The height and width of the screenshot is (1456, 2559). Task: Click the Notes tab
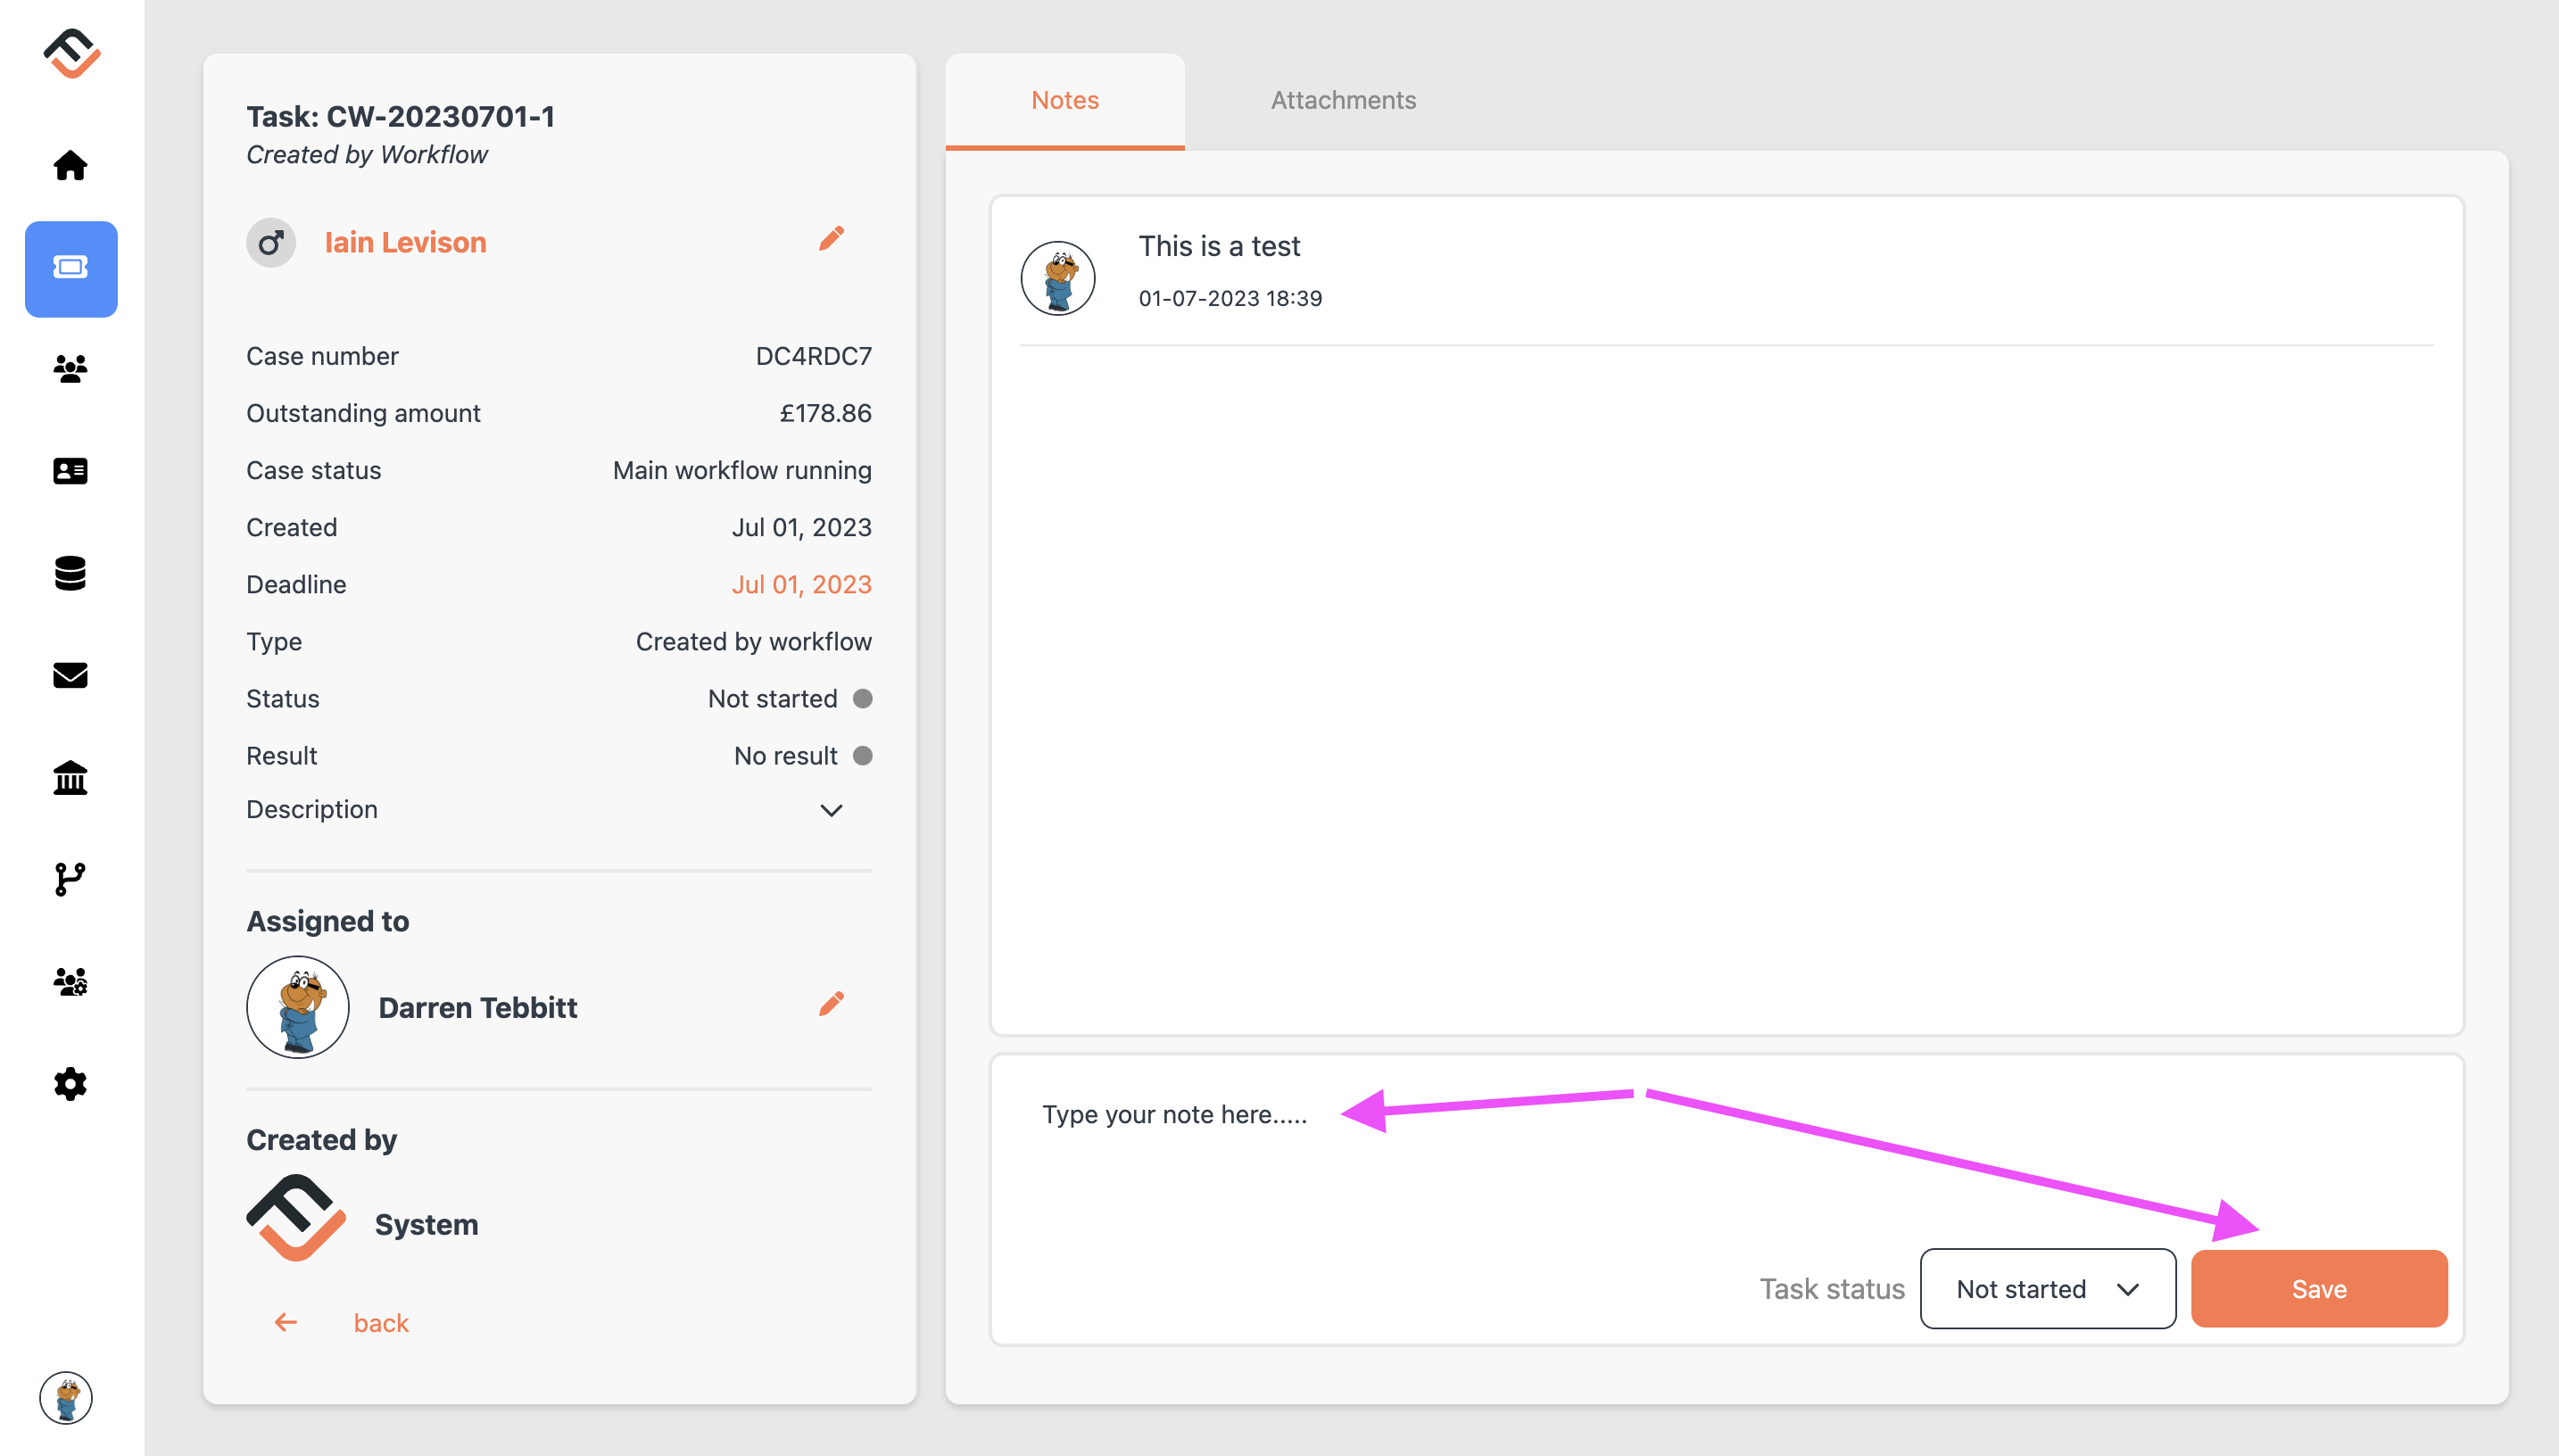pos(1065,98)
